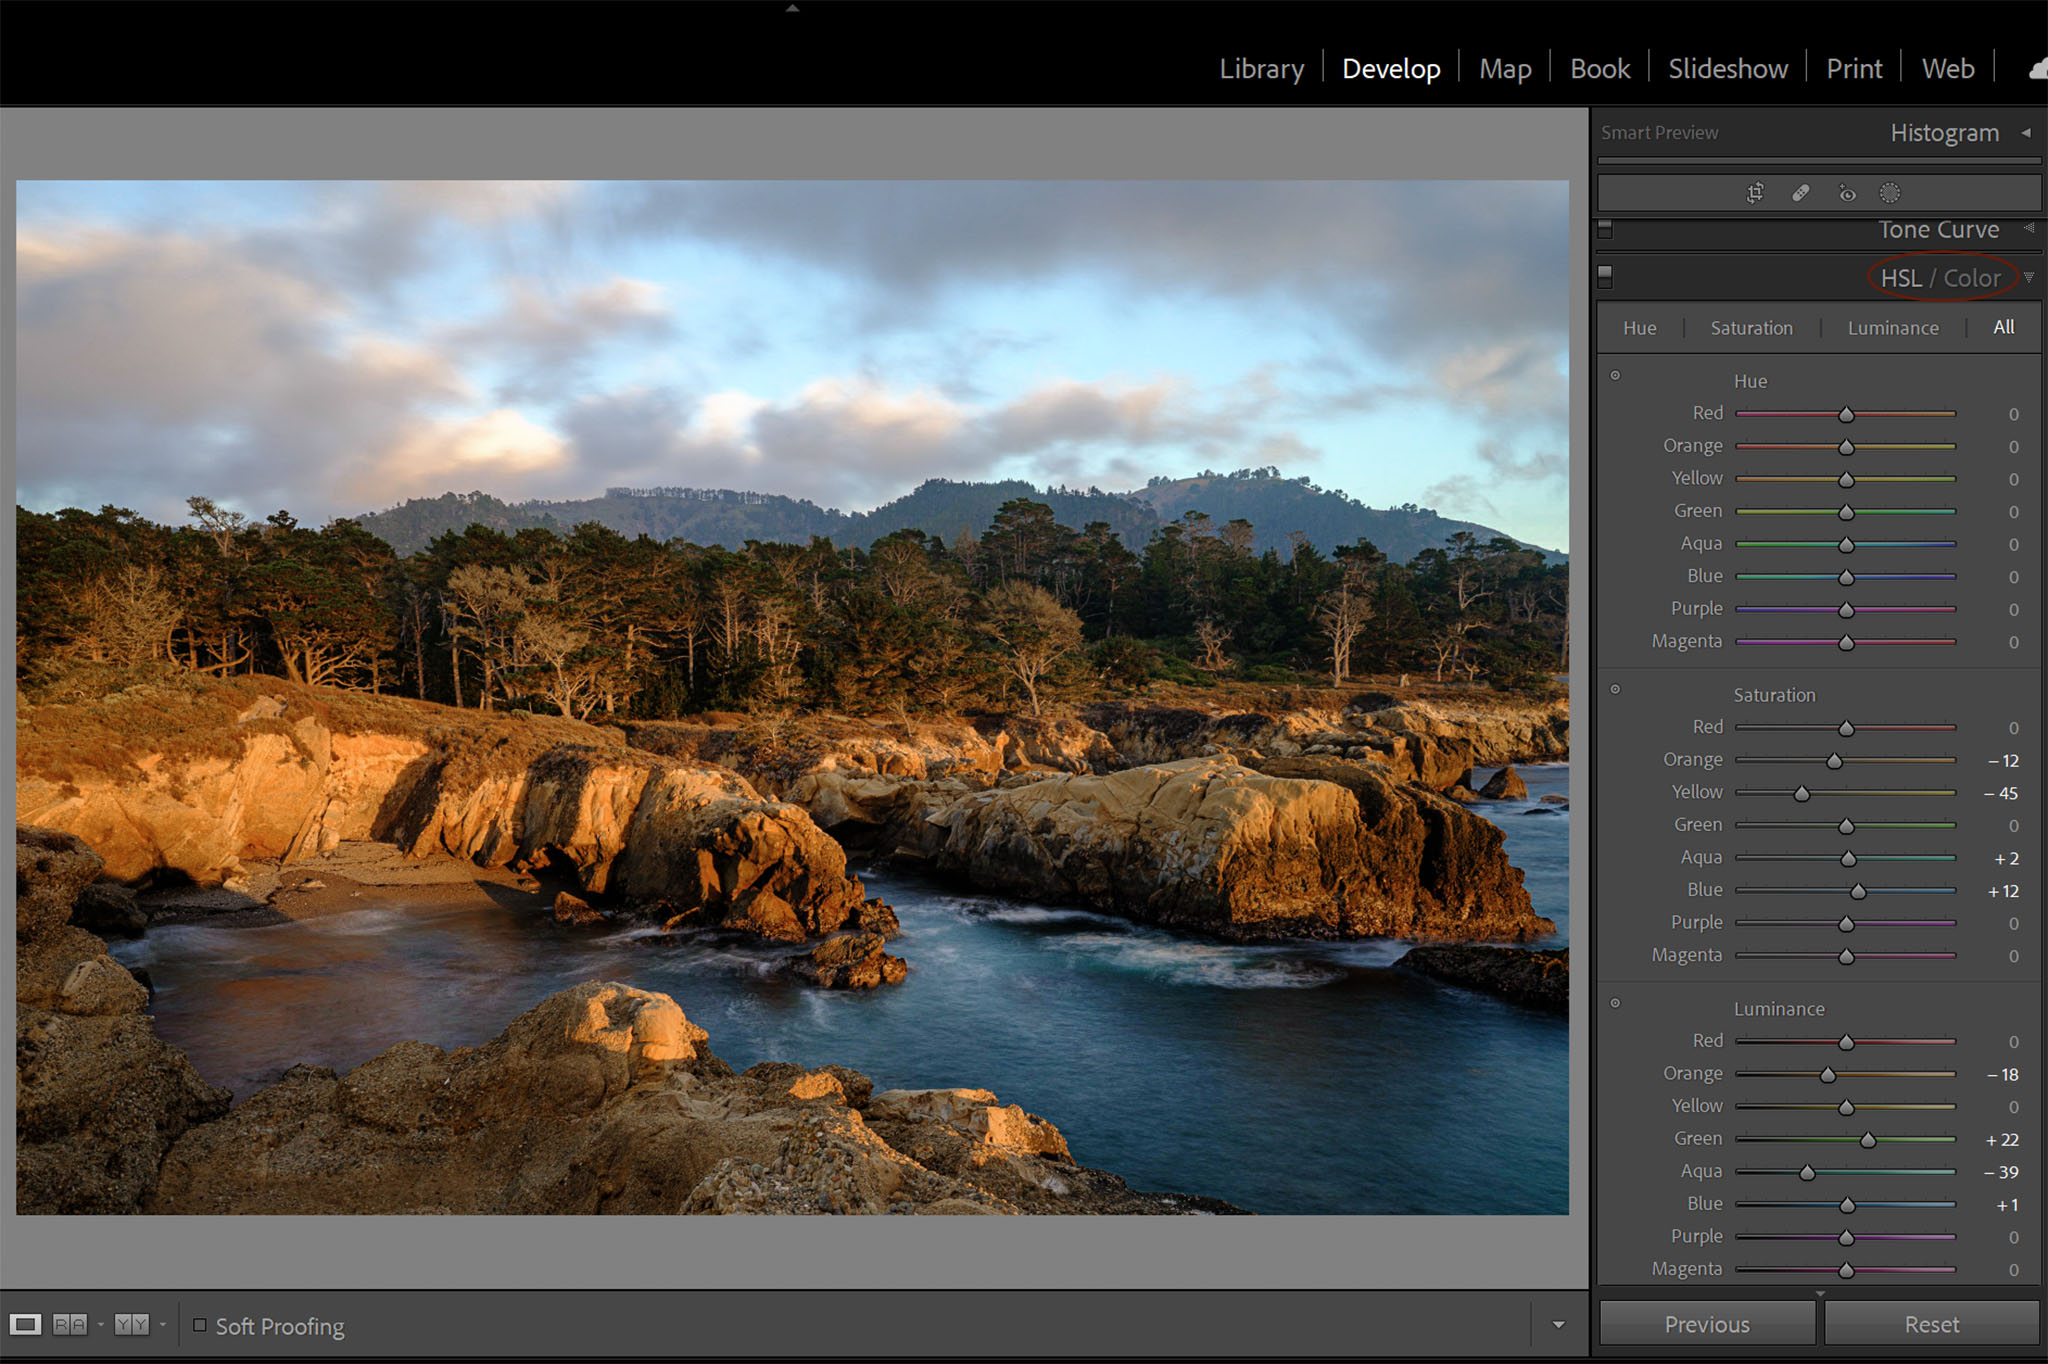Screen dimensions: 2048x1364
Task: Open the Saturation tab in HSL
Action: pos(1751,328)
